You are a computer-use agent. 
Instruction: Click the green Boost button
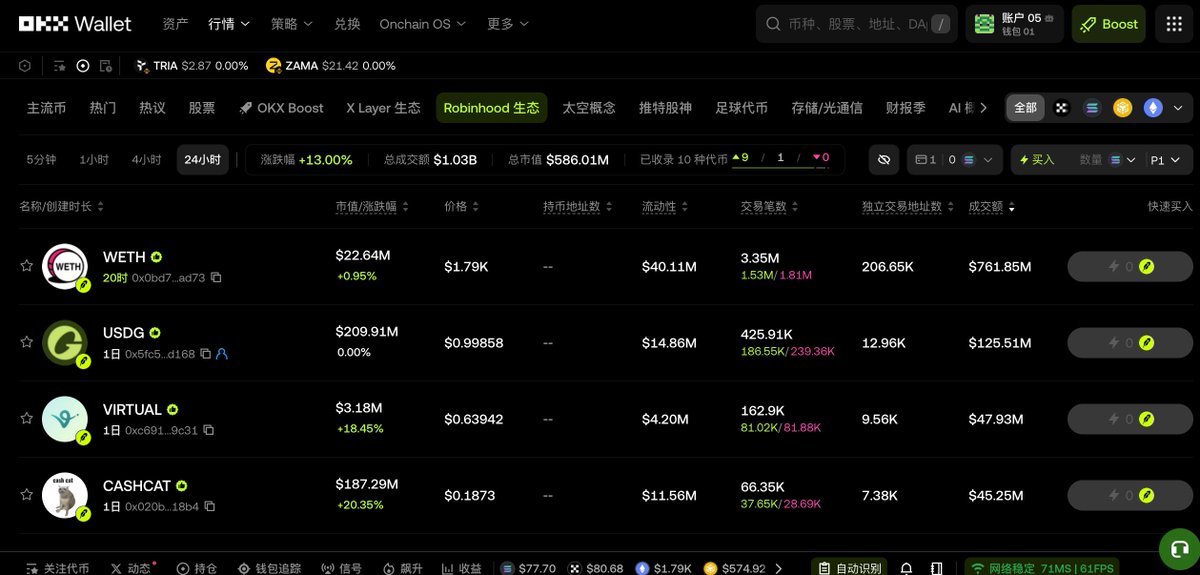tap(1109, 24)
